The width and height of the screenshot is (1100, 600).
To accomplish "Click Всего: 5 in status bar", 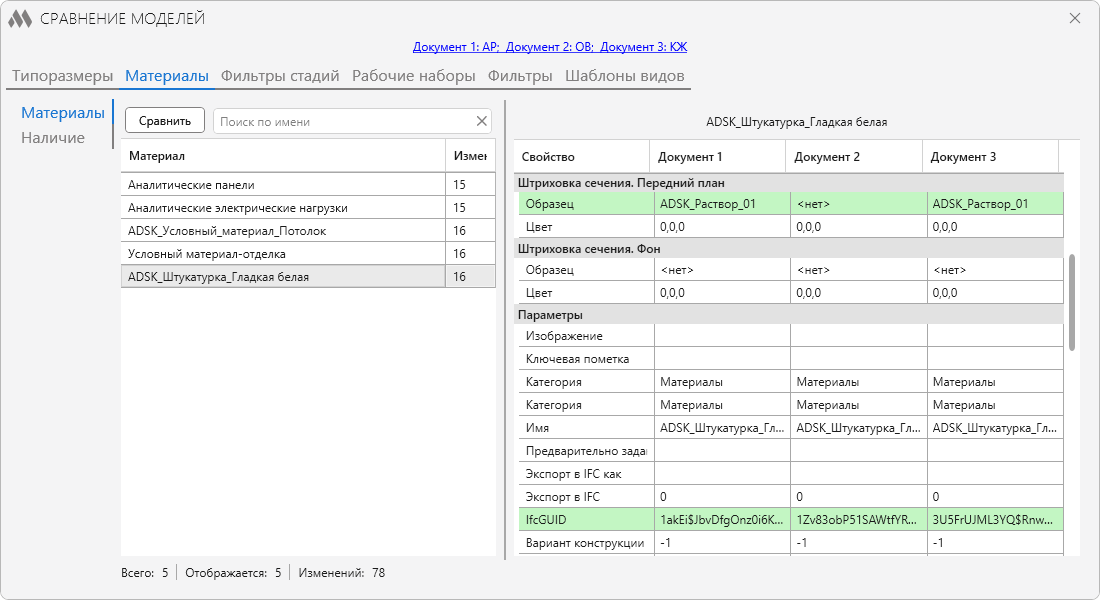I will point(145,573).
